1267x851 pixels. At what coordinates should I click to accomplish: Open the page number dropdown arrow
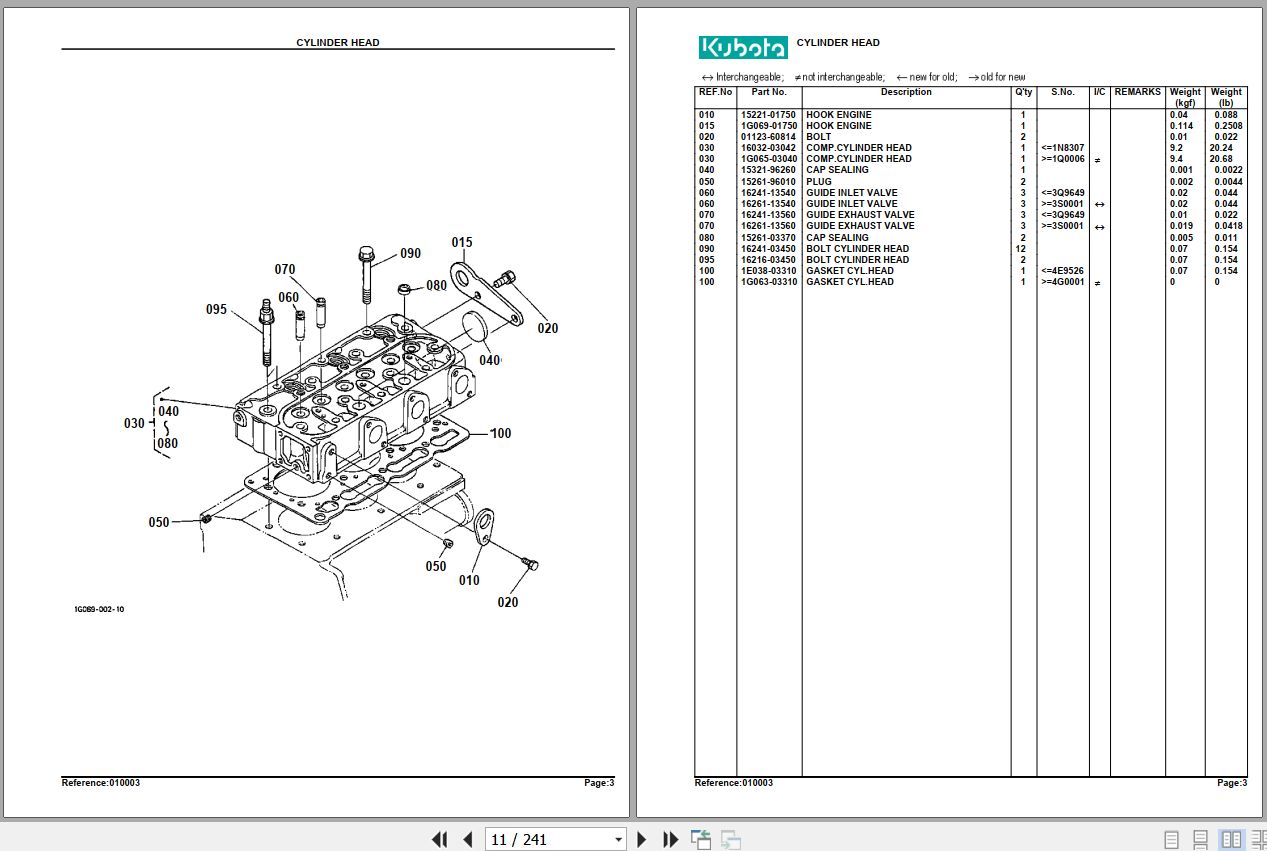[x=618, y=840]
